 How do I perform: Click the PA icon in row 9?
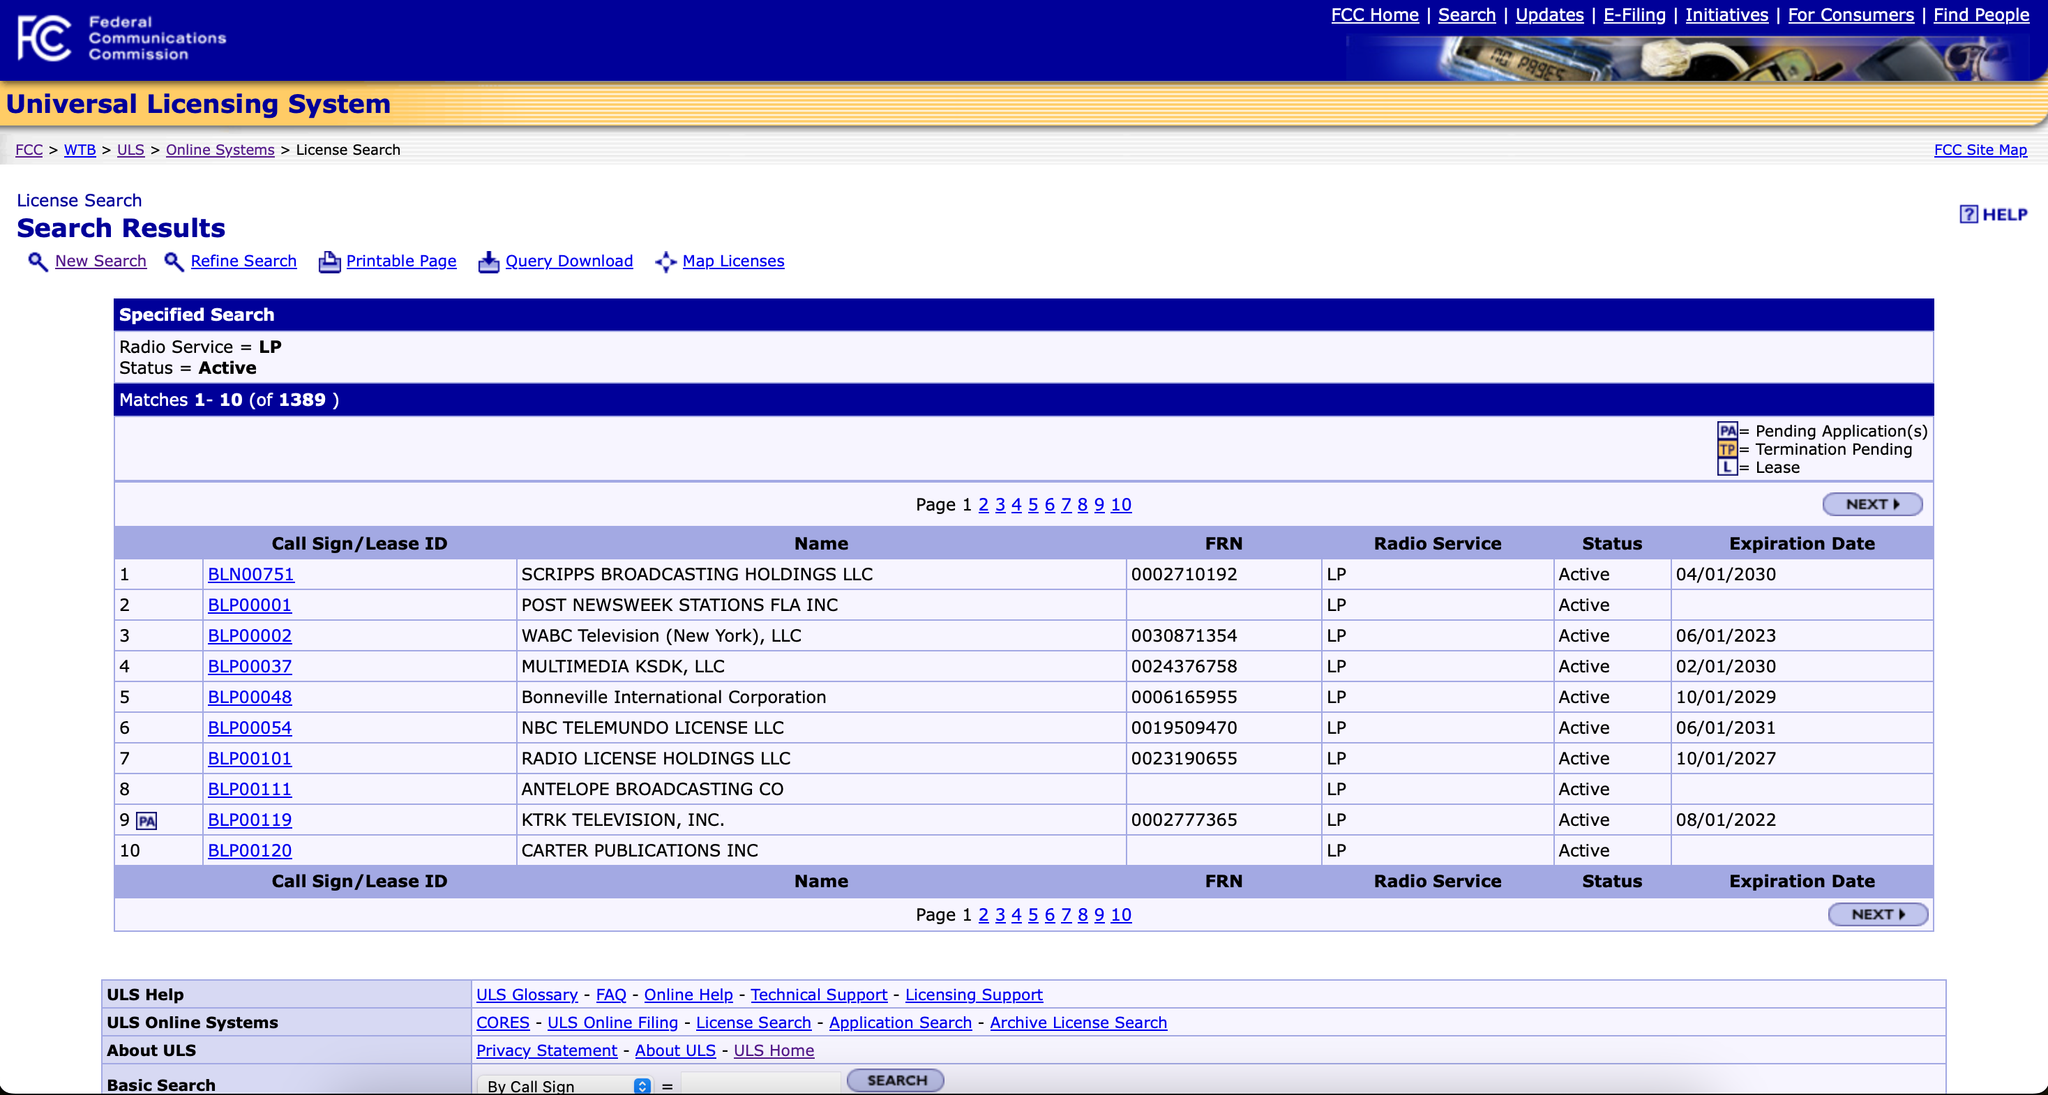[x=147, y=821]
